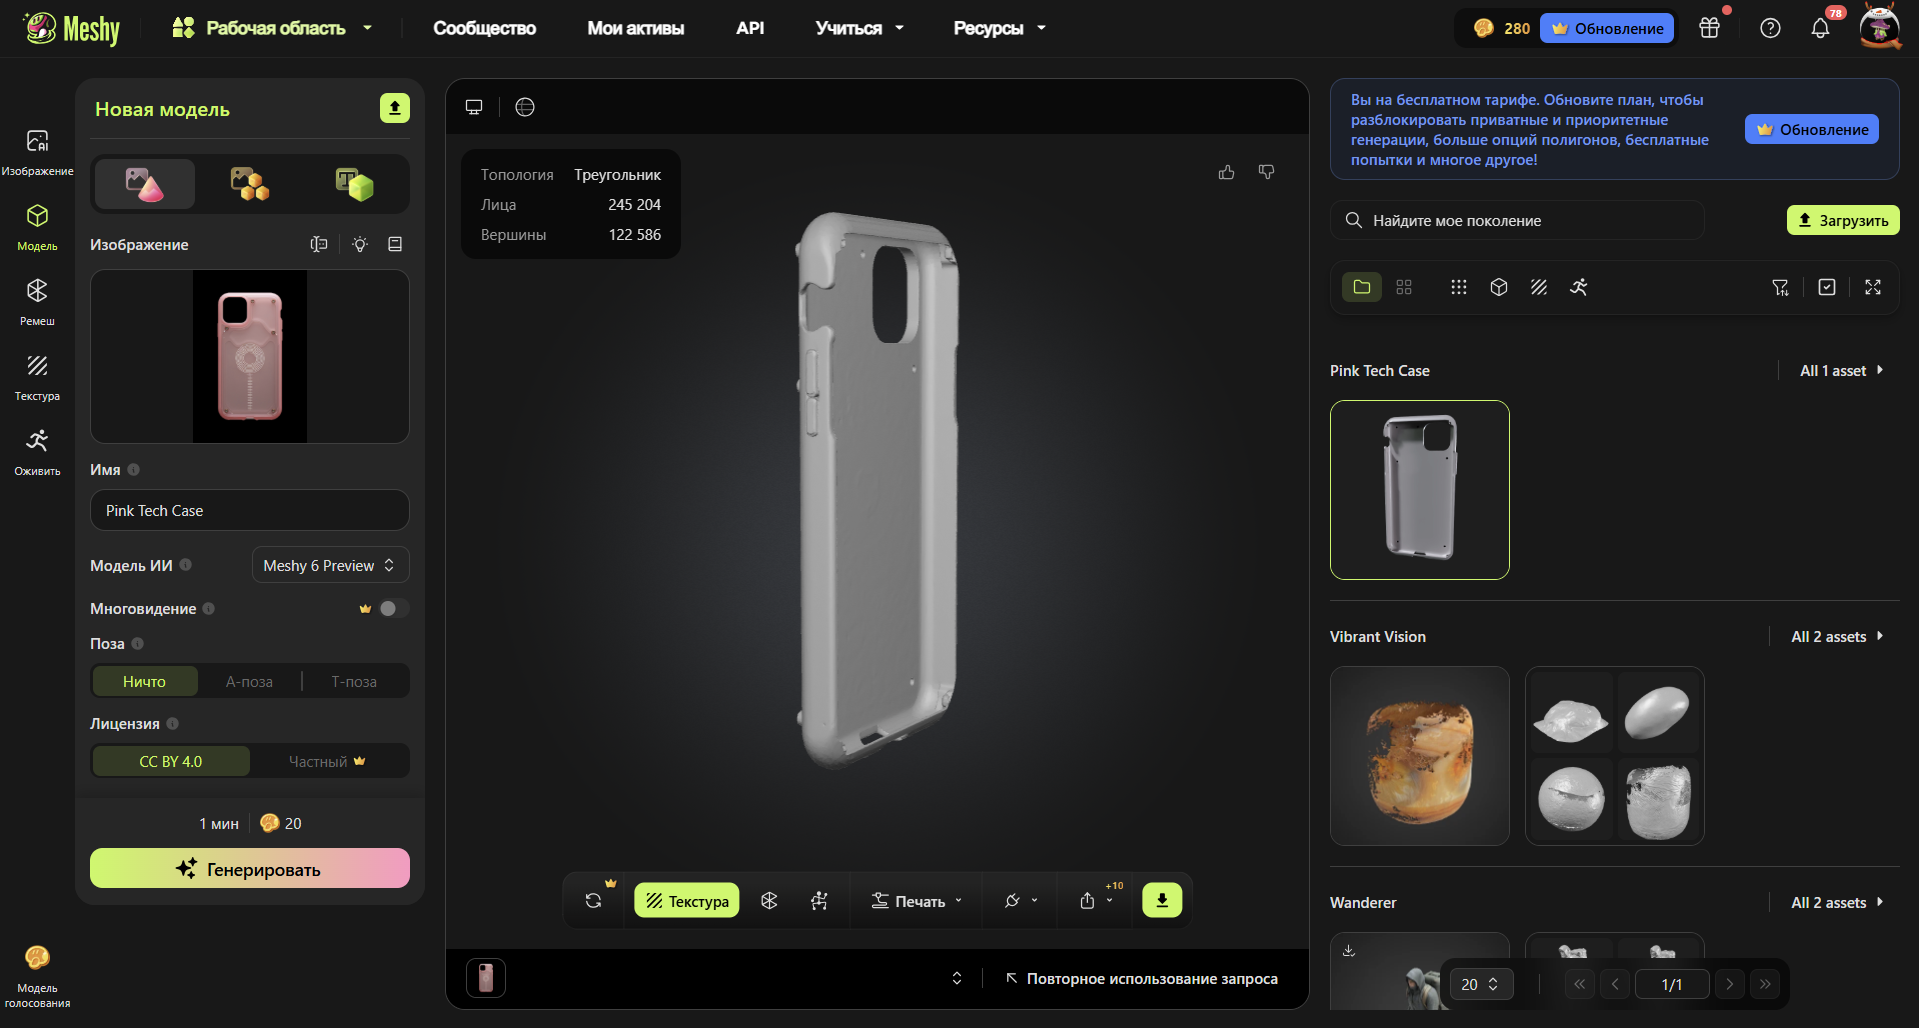Open the Ресурсы menu

coord(1000,28)
